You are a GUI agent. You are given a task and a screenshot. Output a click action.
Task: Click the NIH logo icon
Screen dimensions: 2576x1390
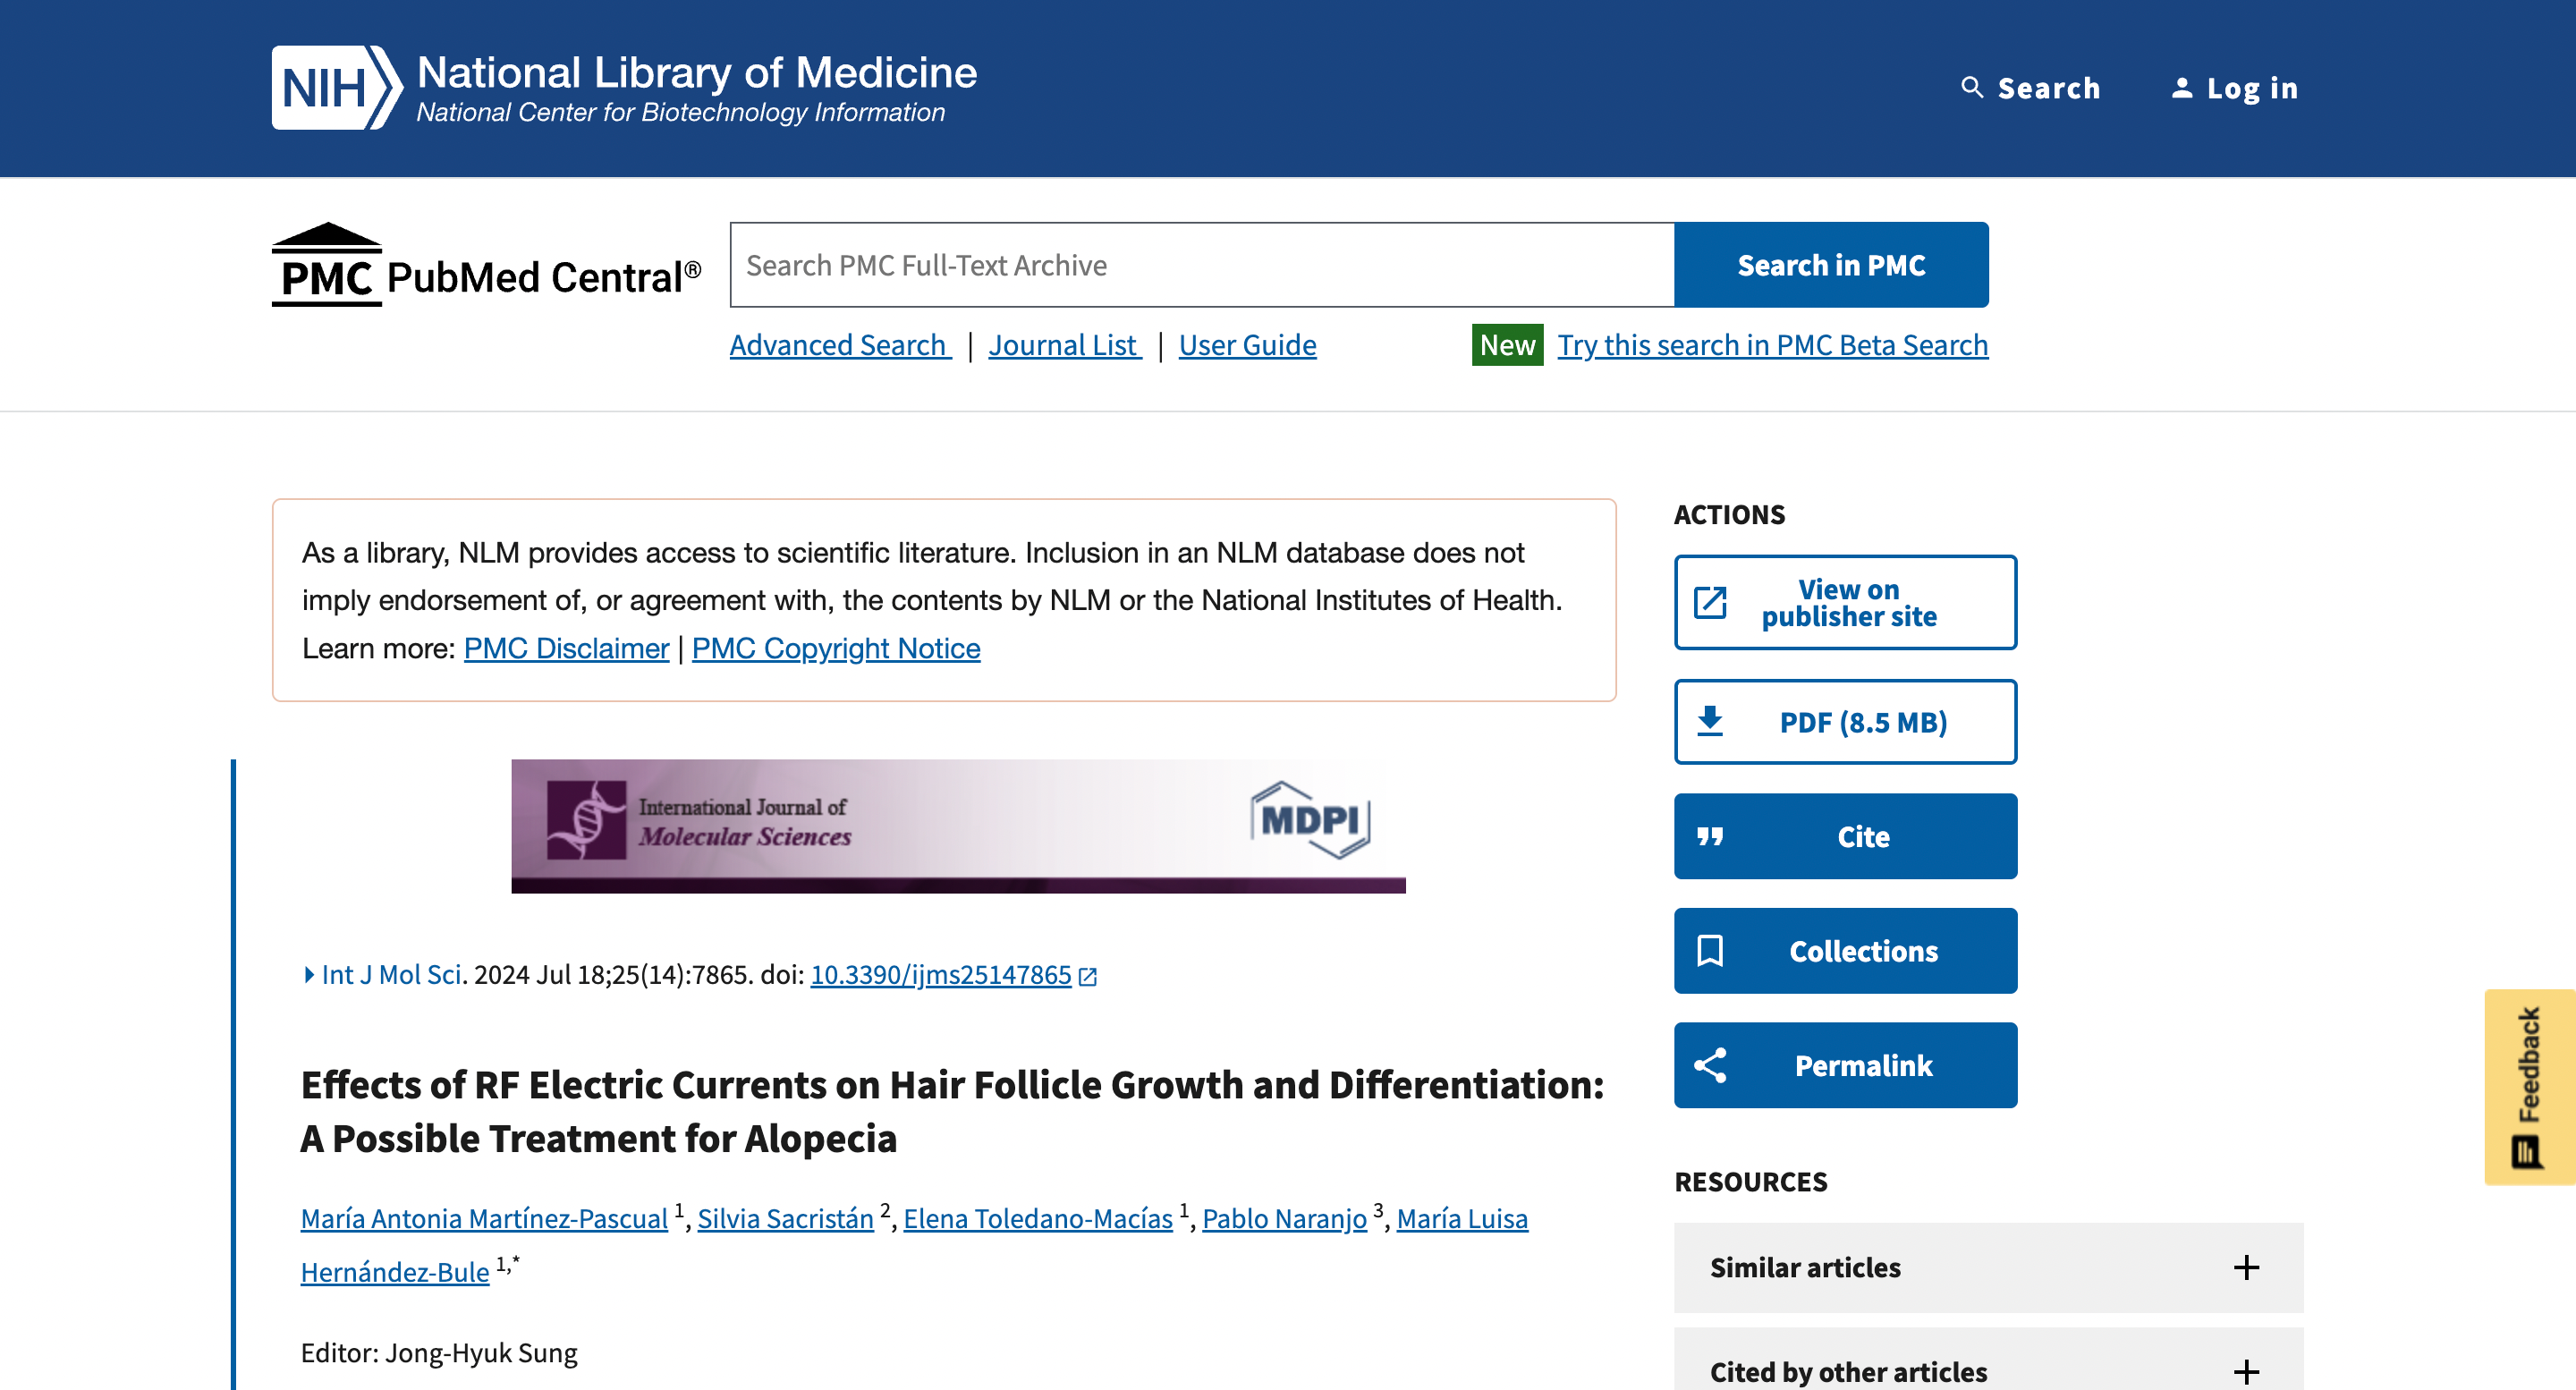point(335,88)
